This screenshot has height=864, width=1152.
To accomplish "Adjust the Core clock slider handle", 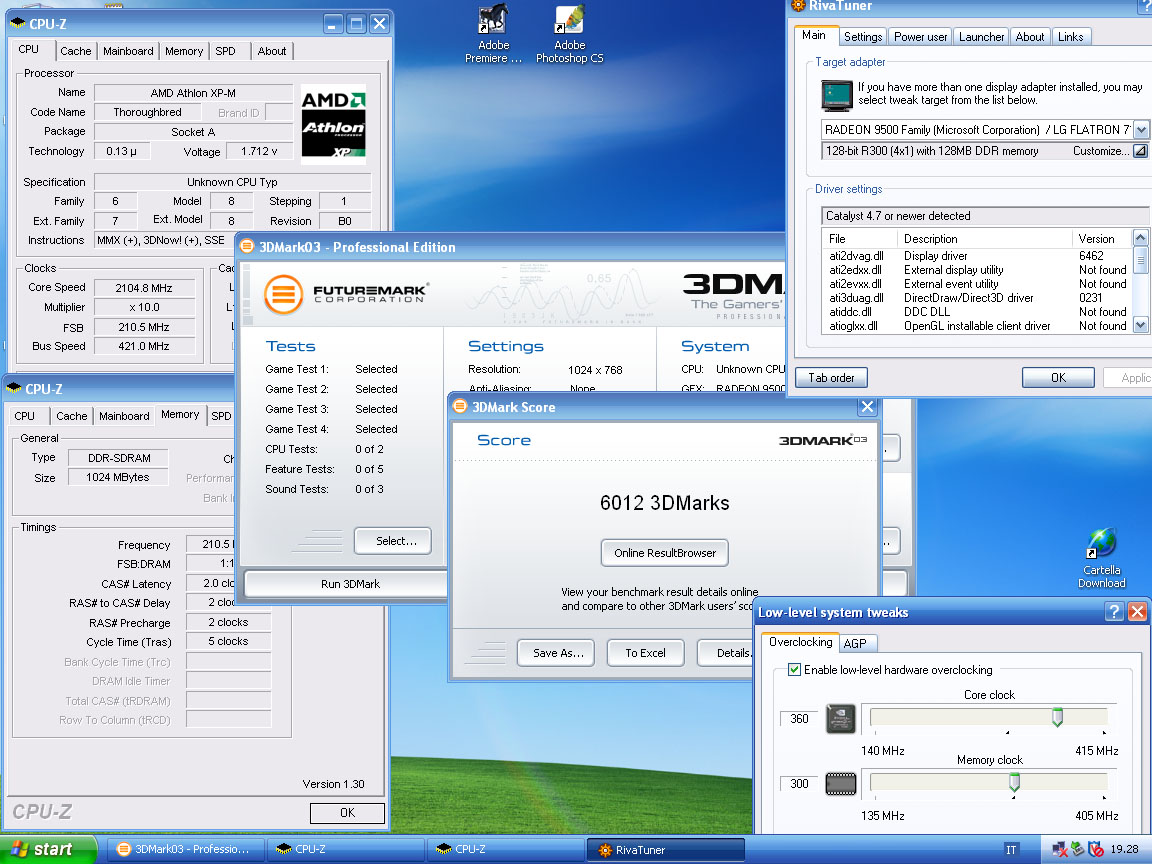I will coord(1057,717).
